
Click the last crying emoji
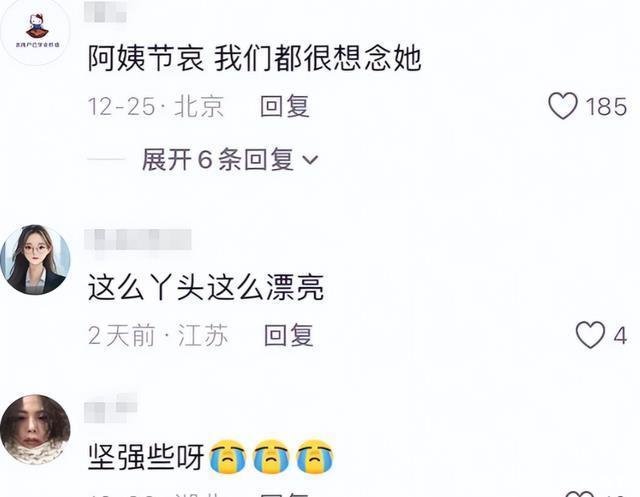315,457
